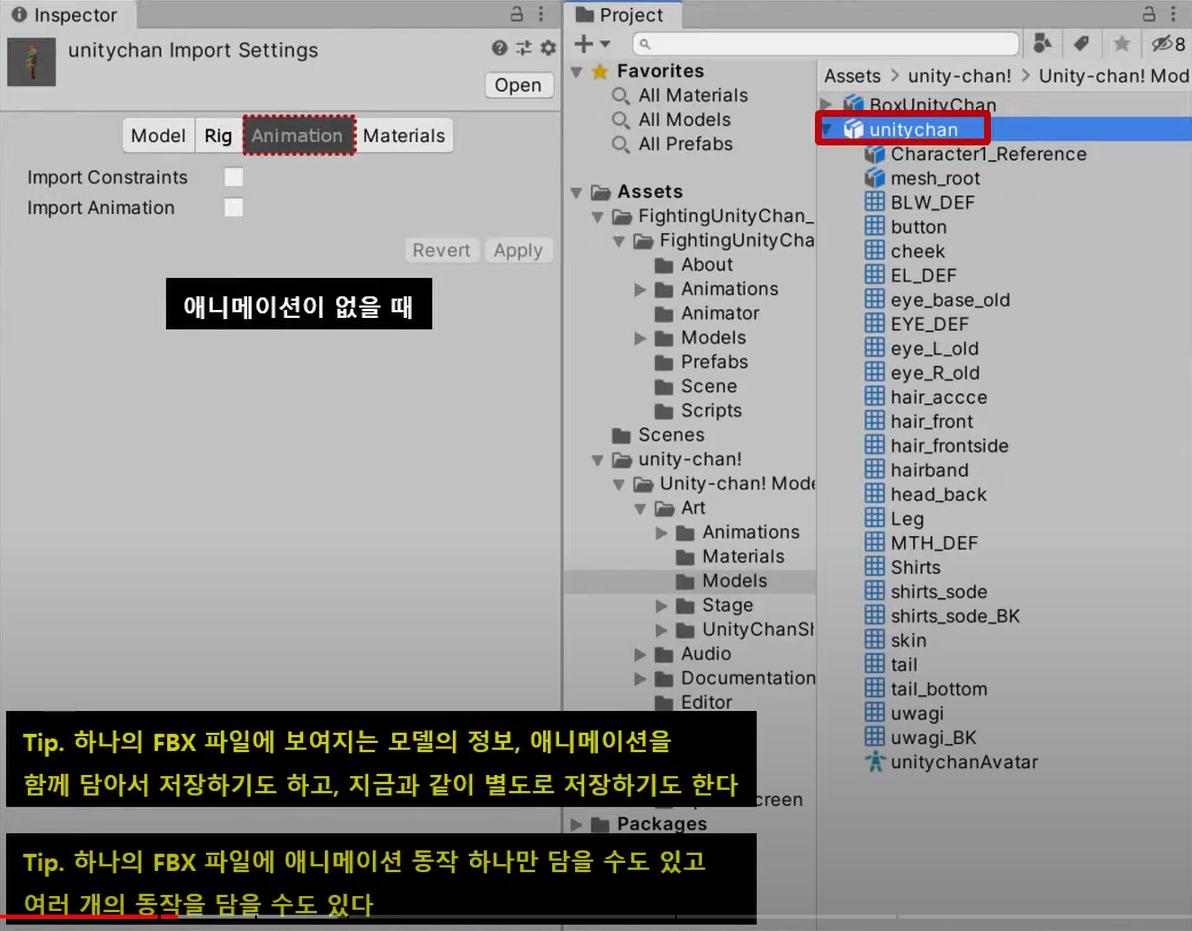The image size is (1192, 931).
Task: Select tail_bottom mesh icon
Action: pos(875,689)
